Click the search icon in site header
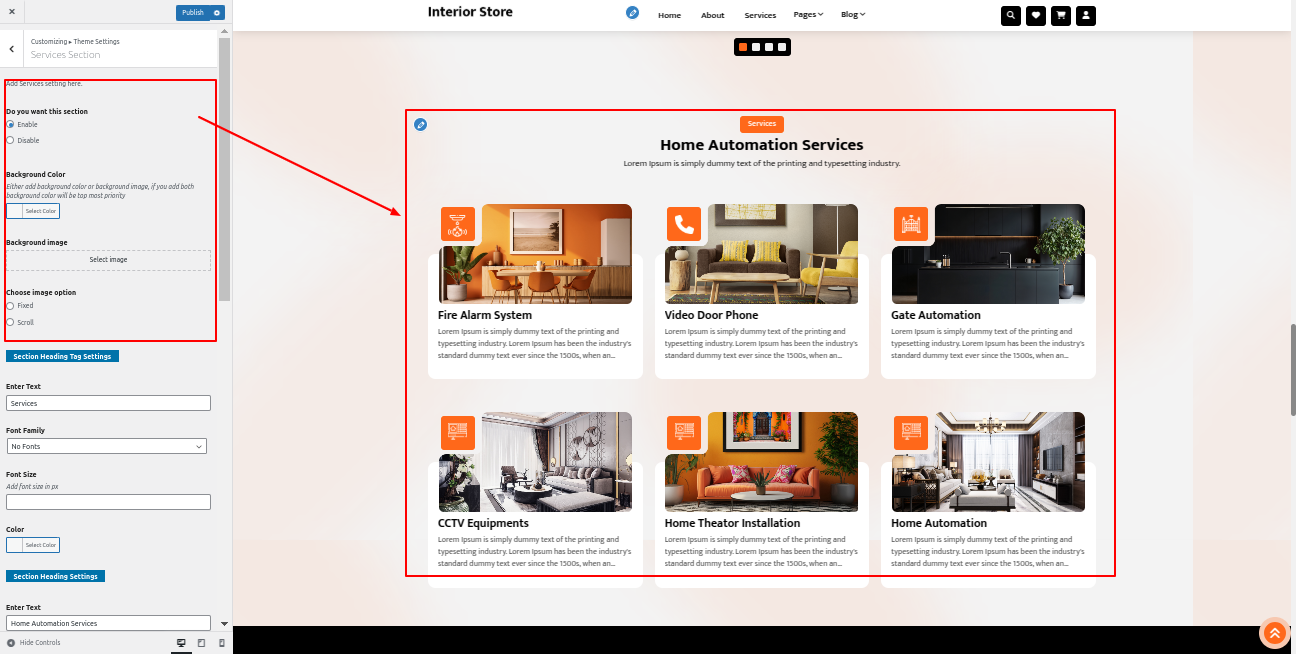This screenshot has width=1296, height=654. (x=1011, y=15)
